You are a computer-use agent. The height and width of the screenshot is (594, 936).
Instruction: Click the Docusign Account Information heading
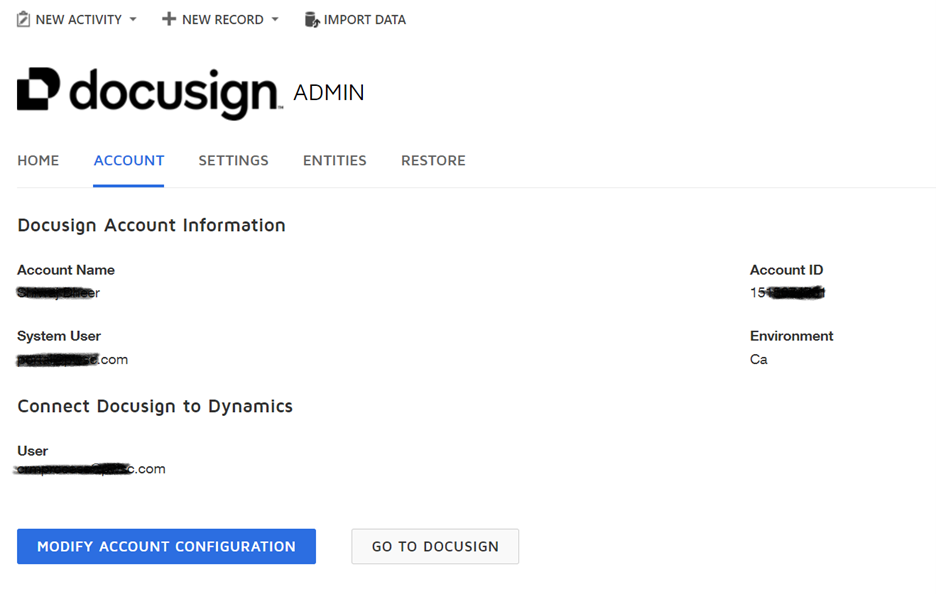point(150,225)
